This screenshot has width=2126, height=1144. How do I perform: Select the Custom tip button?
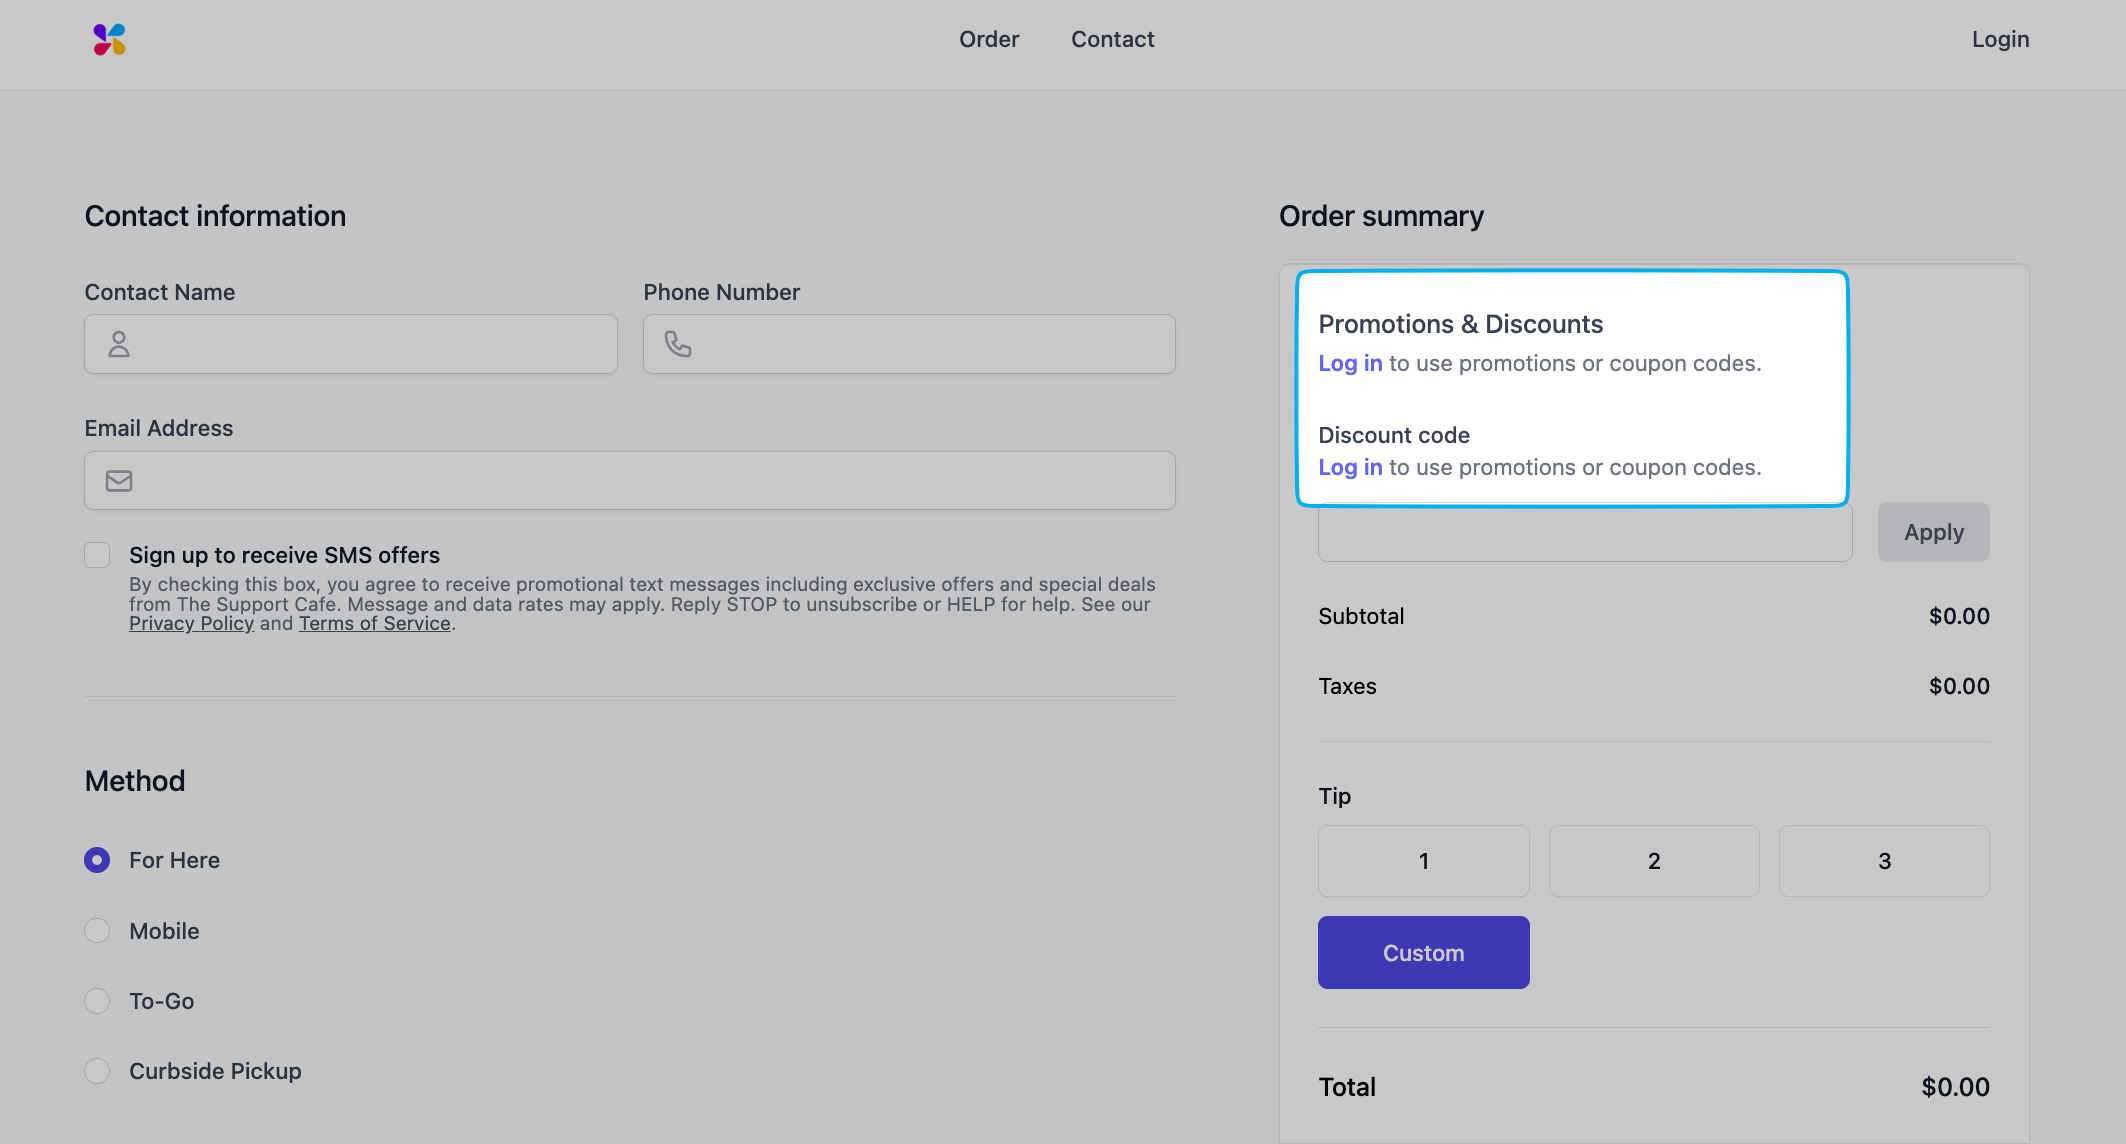tap(1423, 953)
